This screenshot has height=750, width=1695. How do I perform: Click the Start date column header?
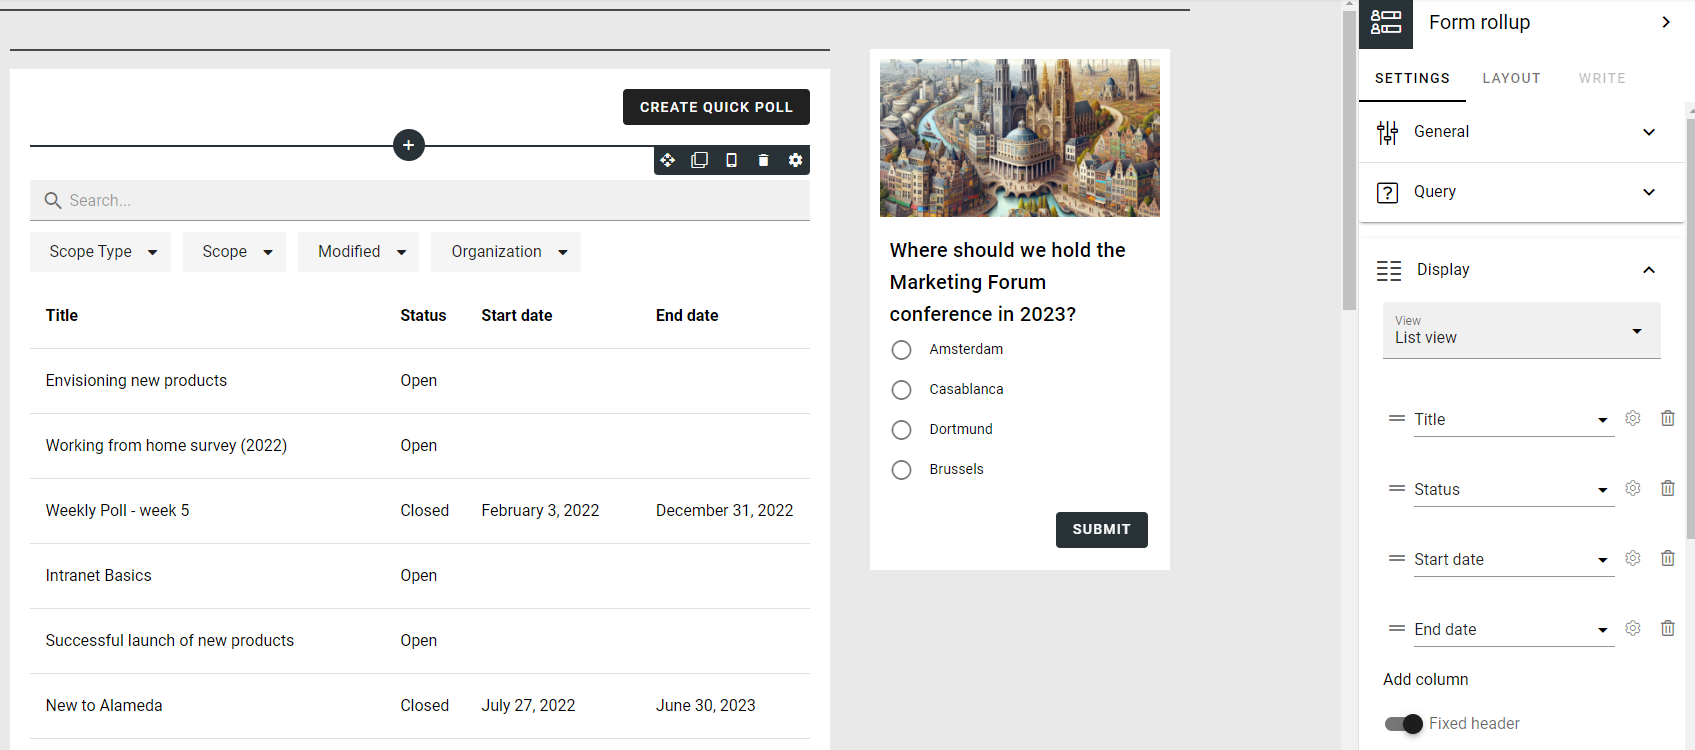coord(516,316)
